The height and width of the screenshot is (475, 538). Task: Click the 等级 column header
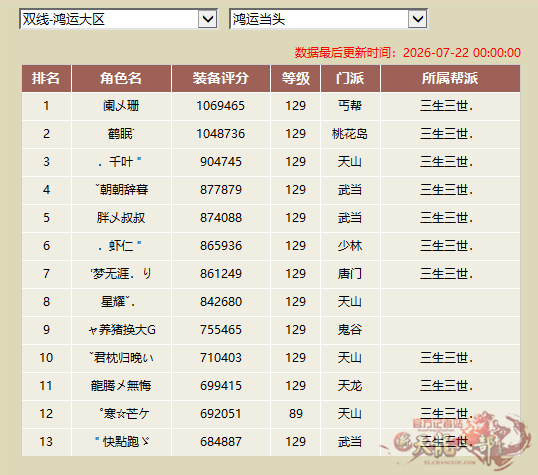[295, 78]
